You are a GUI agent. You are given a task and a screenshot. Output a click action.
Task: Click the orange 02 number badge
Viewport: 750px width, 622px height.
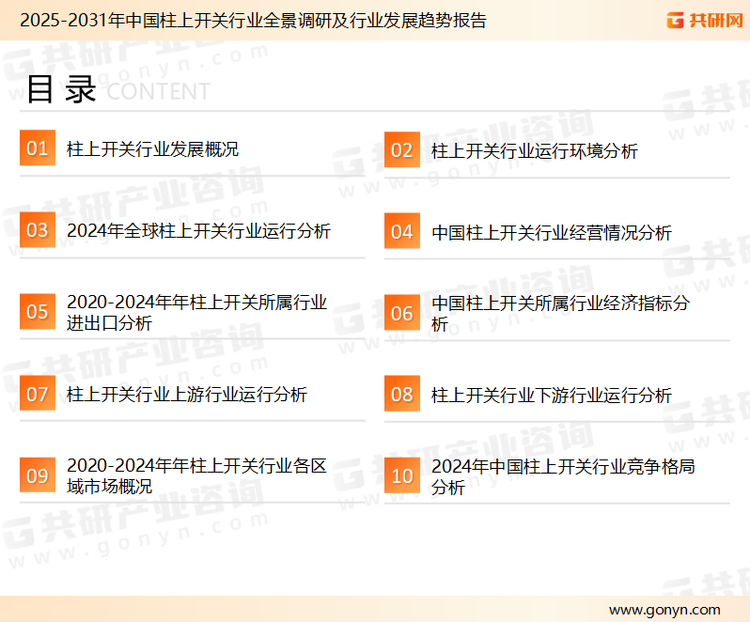coord(402,150)
